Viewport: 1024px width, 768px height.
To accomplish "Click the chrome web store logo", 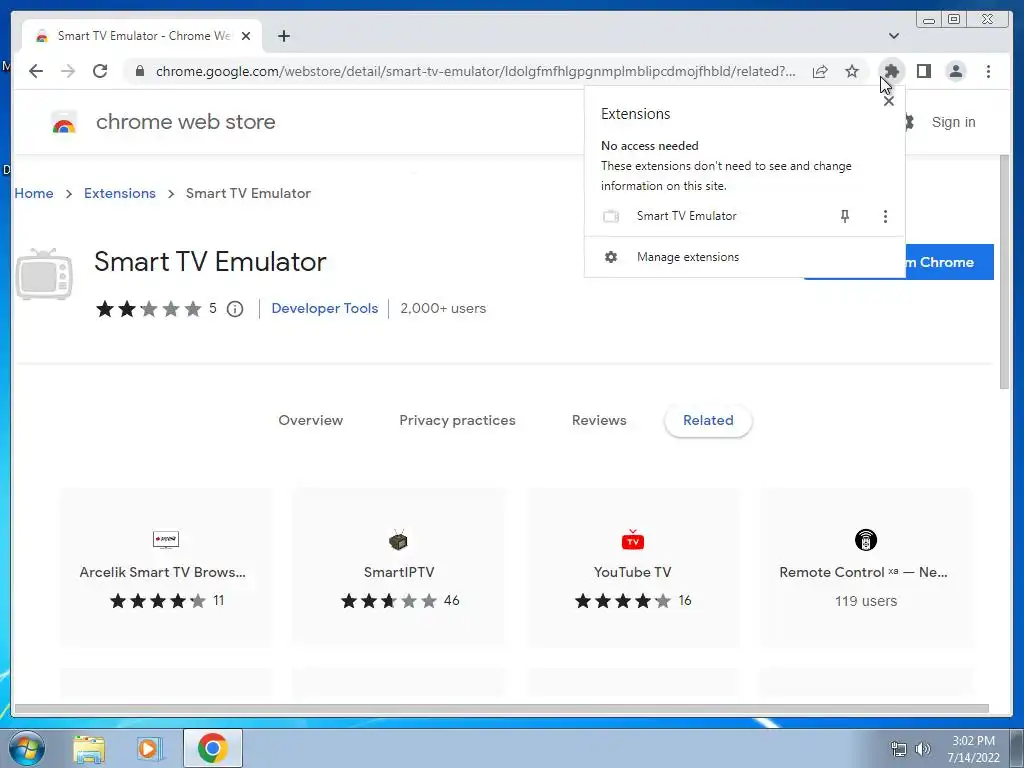I will coord(64,122).
